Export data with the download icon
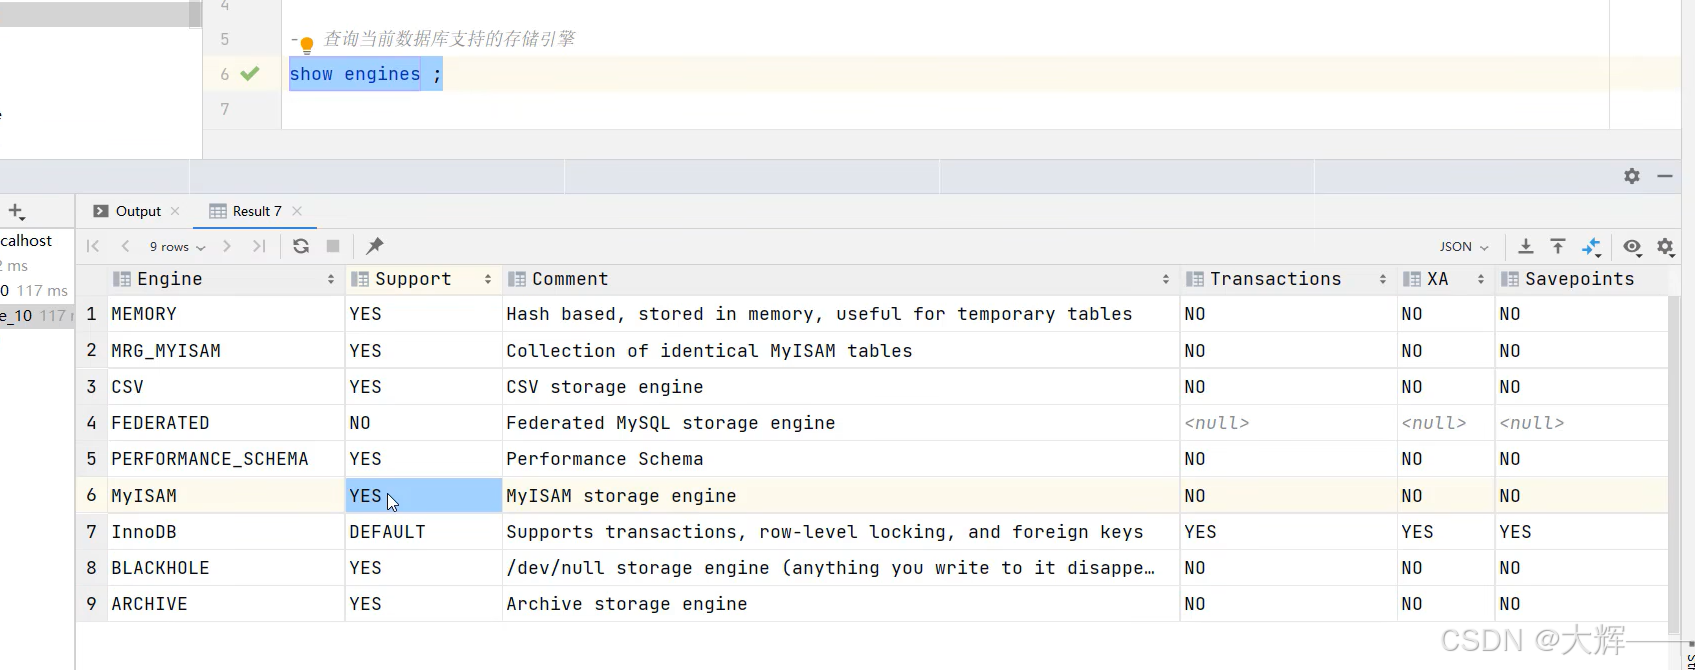The height and width of the screenshot is (670, 1695). (1526, 246)
